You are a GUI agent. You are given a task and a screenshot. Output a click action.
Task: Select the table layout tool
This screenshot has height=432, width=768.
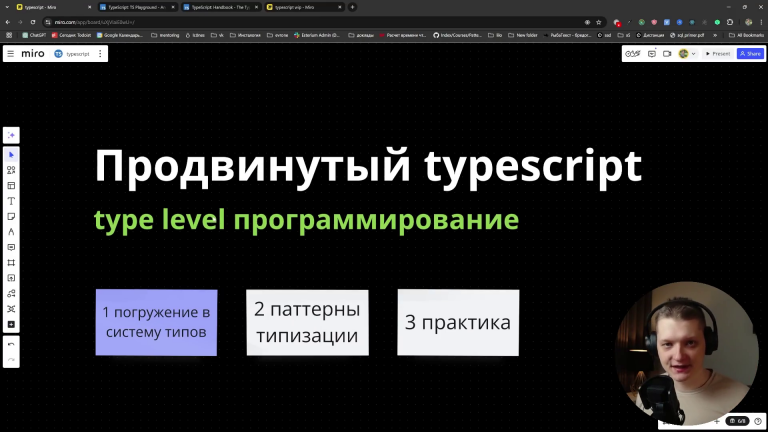[x=11, y=186]
